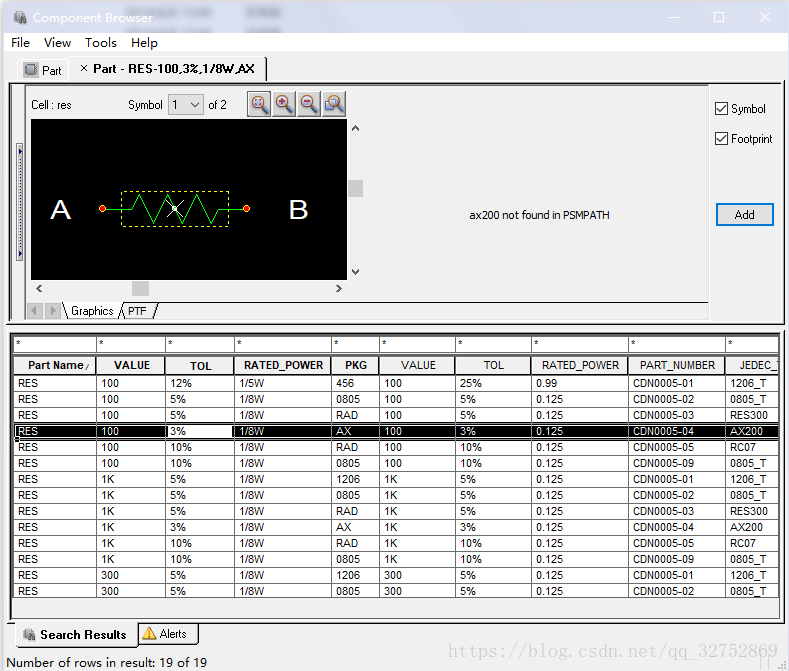Screen dimensions: 789x671
Task: Click the zoom out magnifier icon
Action: tap(309, 104)
